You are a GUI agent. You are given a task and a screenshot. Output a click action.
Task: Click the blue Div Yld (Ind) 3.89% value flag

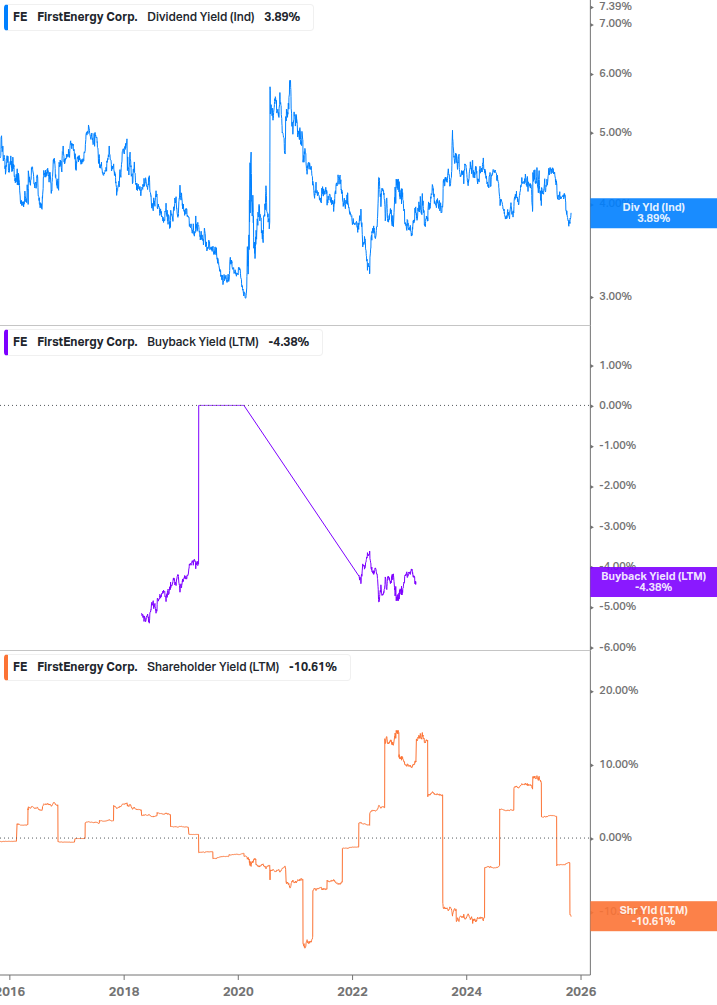coord(654,213)
